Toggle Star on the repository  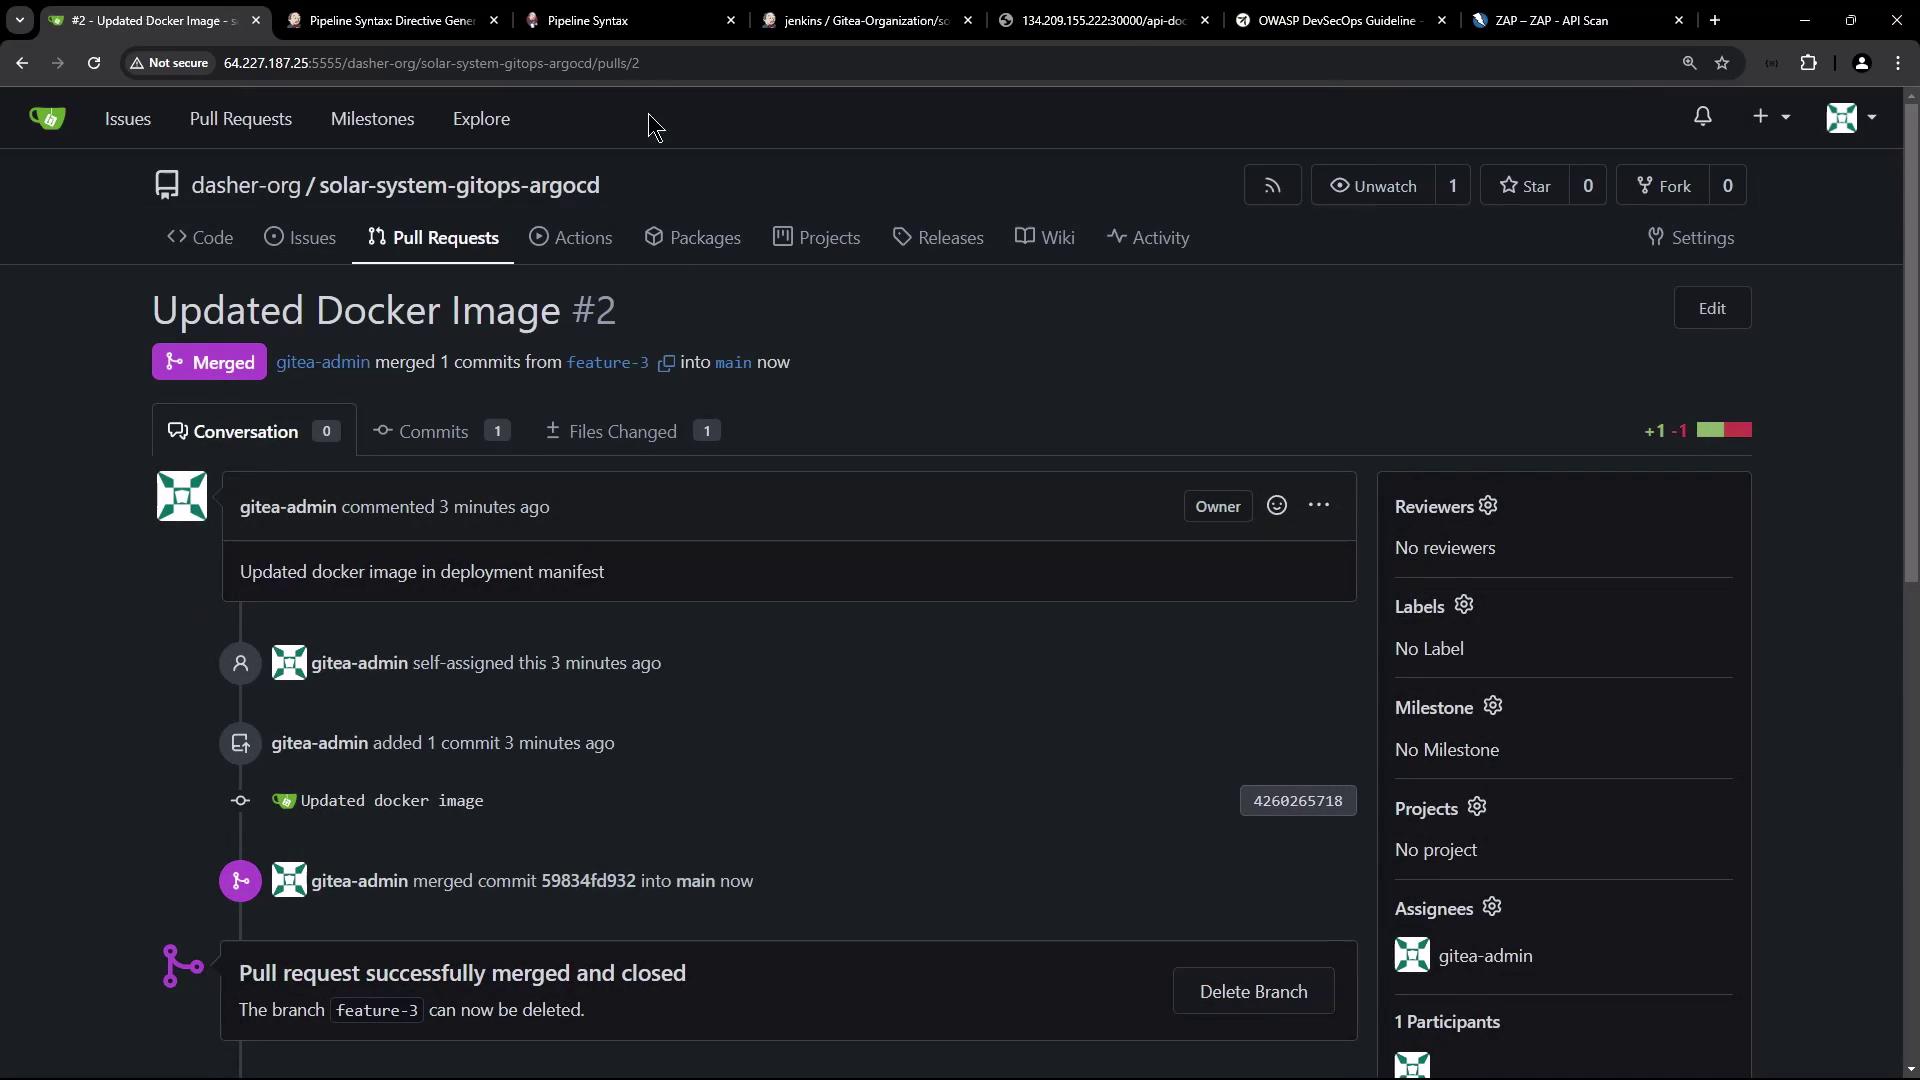(x=1525, y=186)
